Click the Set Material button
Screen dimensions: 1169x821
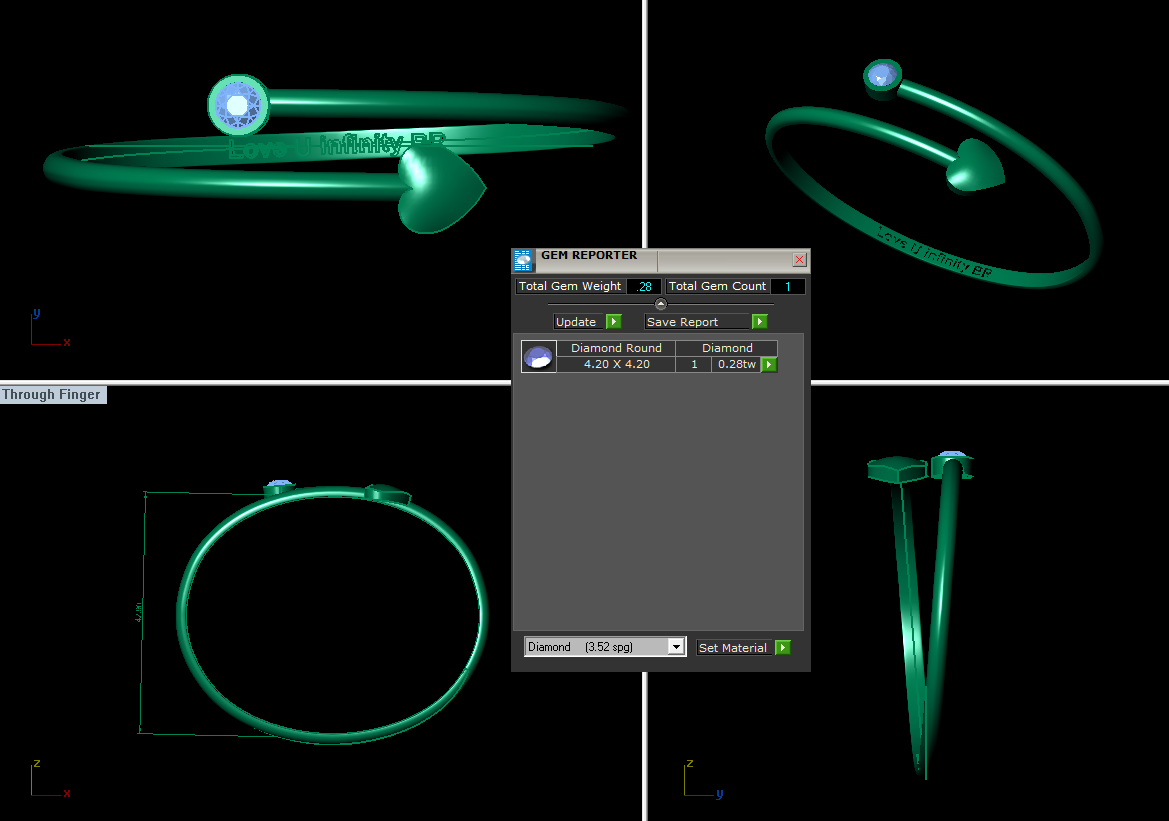[x=733, y=648]
